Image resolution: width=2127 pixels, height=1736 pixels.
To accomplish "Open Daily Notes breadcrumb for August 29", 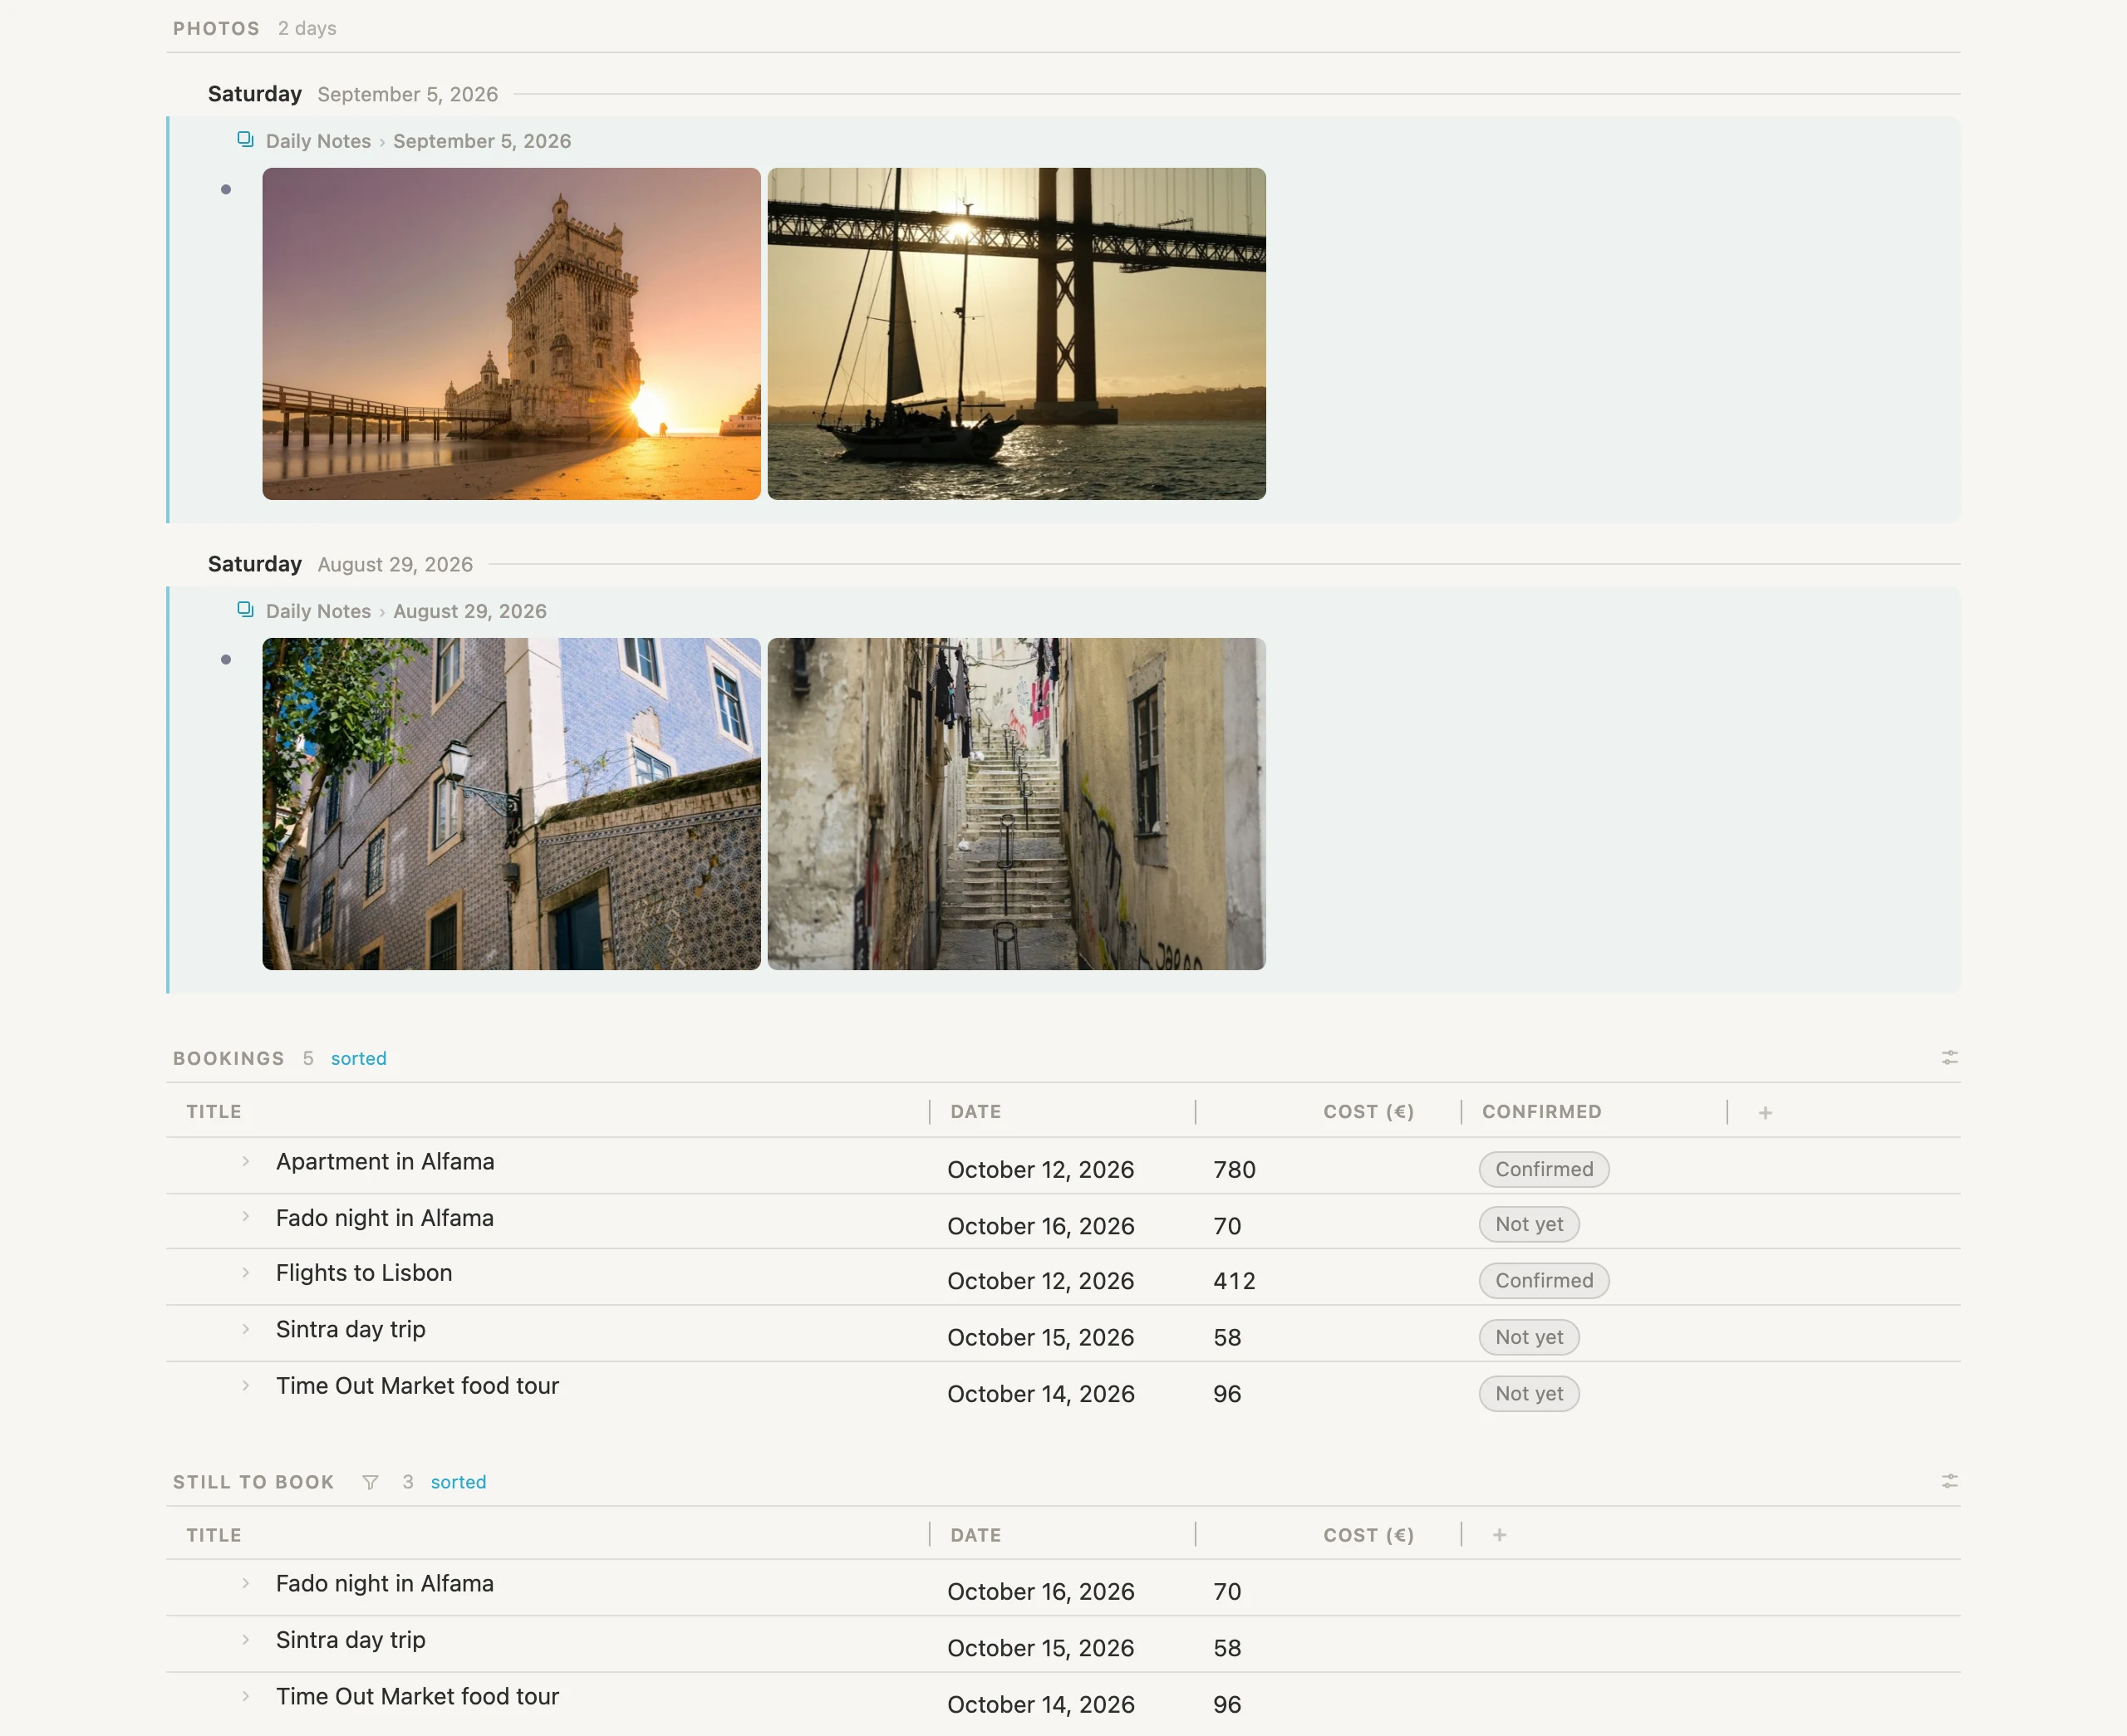I will [318, 611].
